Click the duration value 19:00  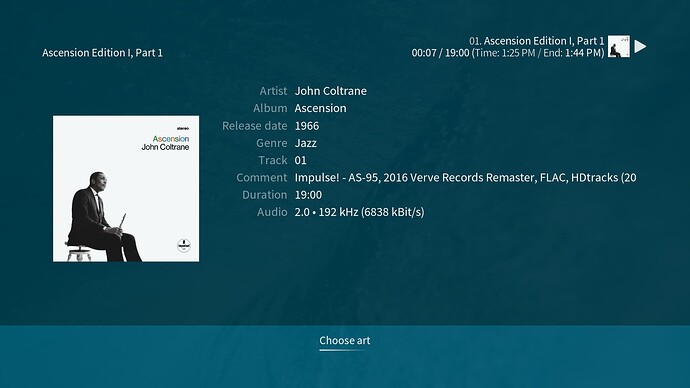coord(308,195)
